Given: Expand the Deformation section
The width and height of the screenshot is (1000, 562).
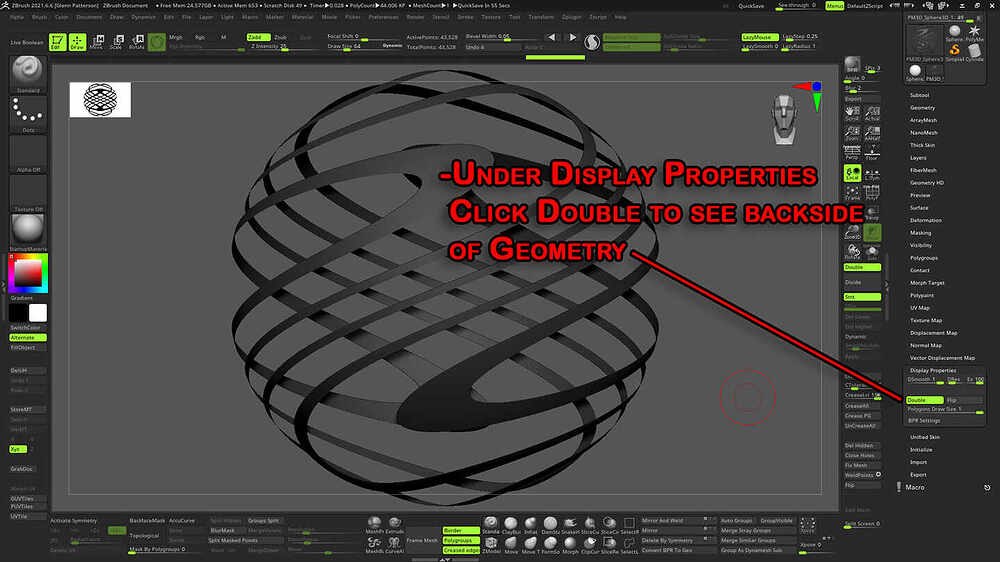Looking at the screenshot, I should coord(926,220).
